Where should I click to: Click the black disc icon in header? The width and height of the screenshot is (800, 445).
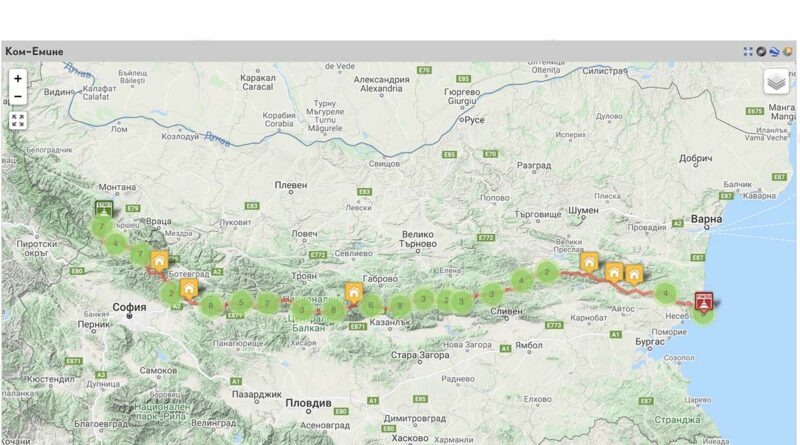pos(761,52)
